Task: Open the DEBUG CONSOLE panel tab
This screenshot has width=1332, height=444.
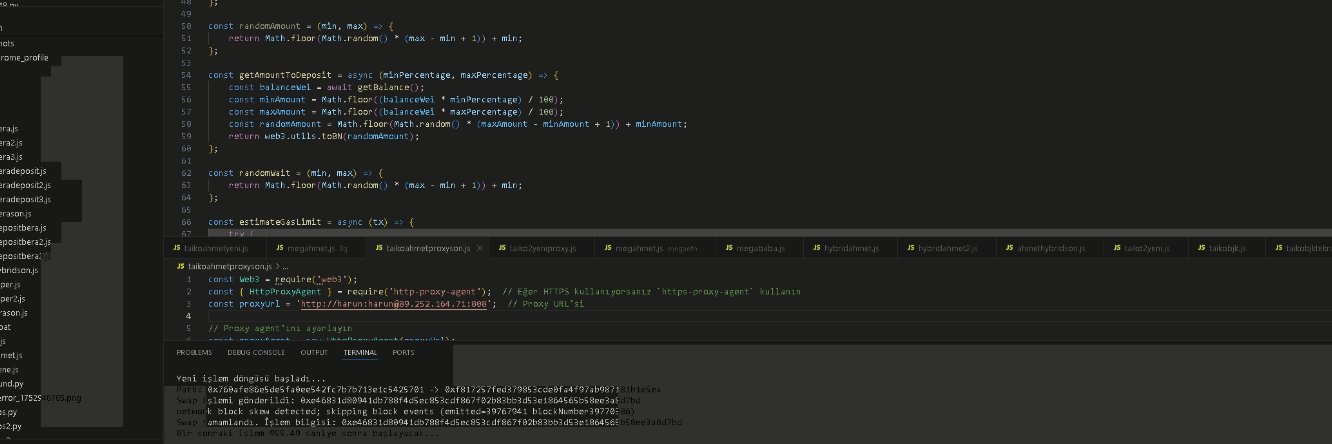Action: (256, 352)
